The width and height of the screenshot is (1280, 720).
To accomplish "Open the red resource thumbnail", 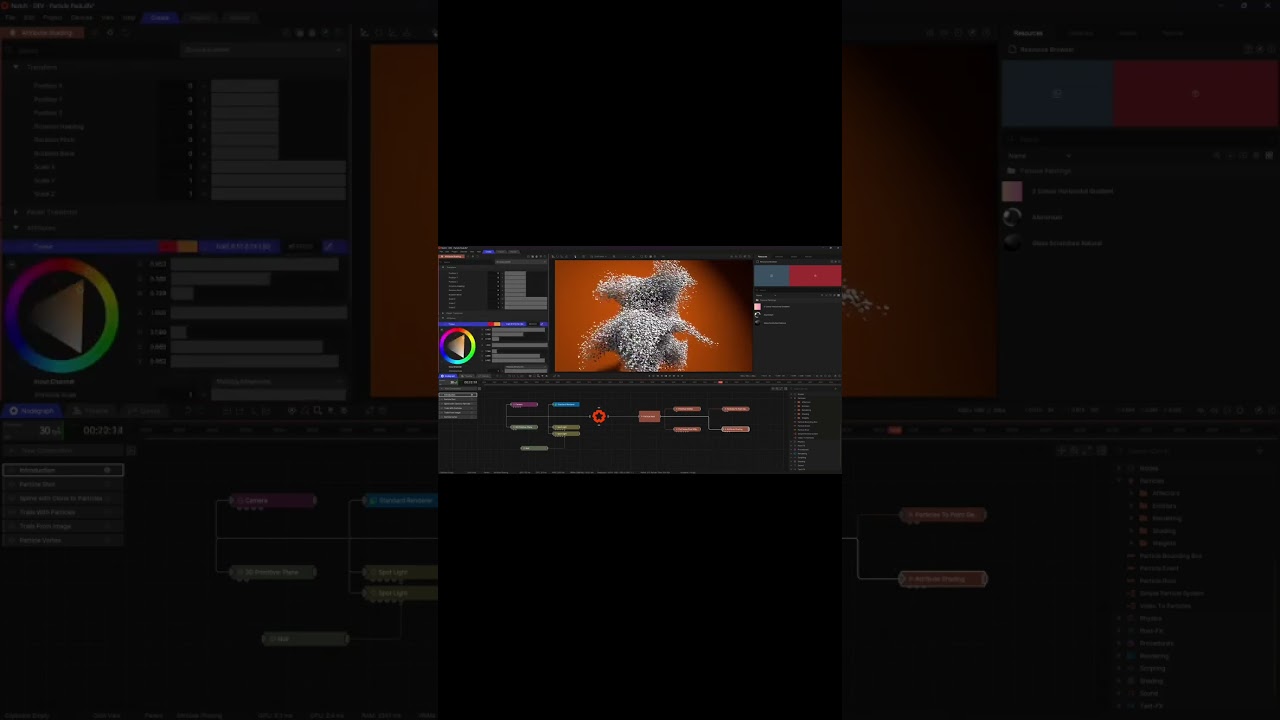I will 1196,94.
